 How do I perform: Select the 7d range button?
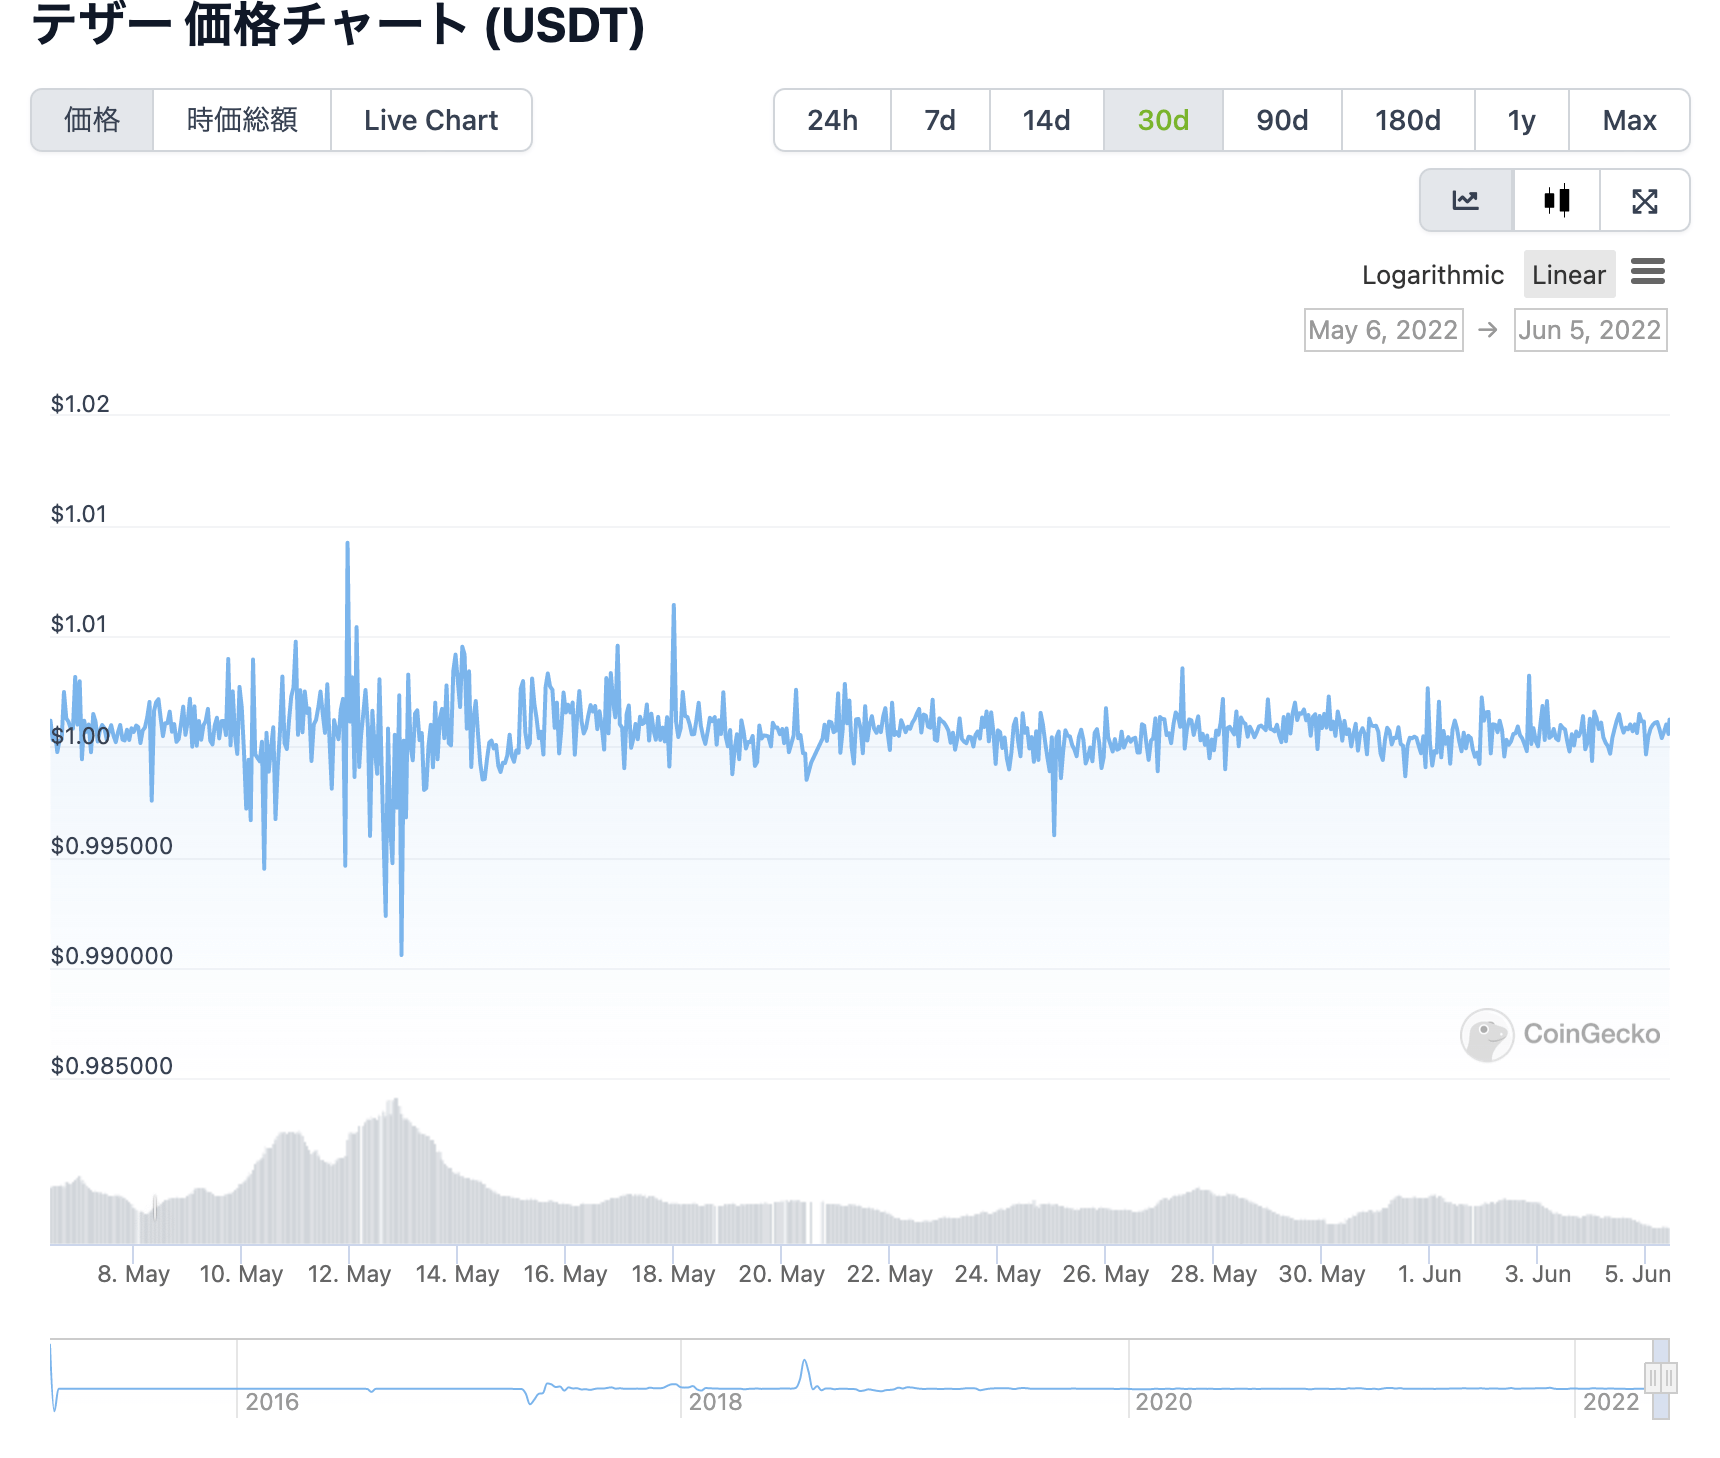click(x=939, y=120)
